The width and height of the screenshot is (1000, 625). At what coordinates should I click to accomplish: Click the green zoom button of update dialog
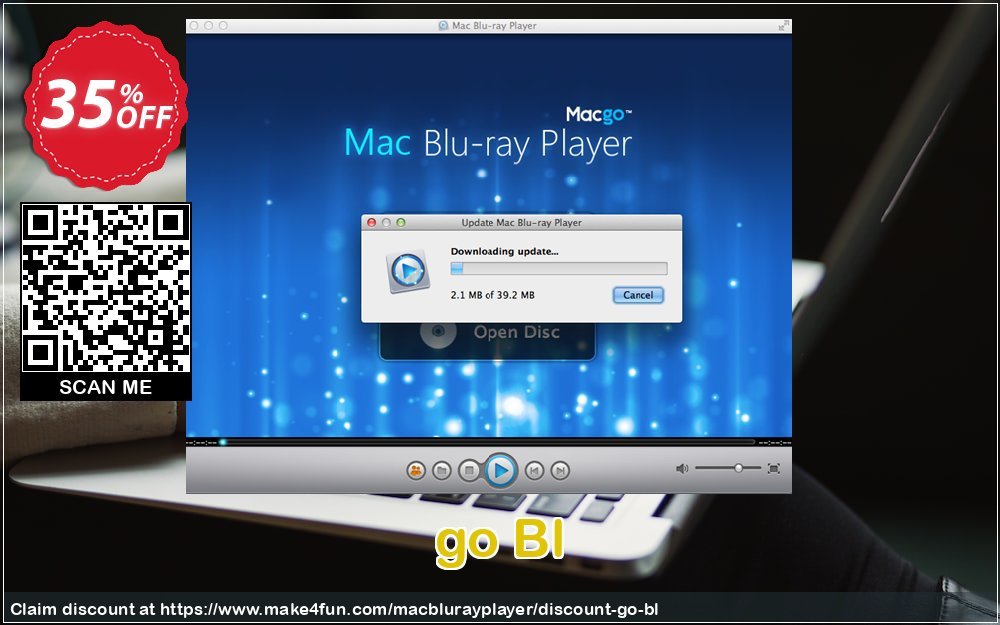click(x=401, y=223)
